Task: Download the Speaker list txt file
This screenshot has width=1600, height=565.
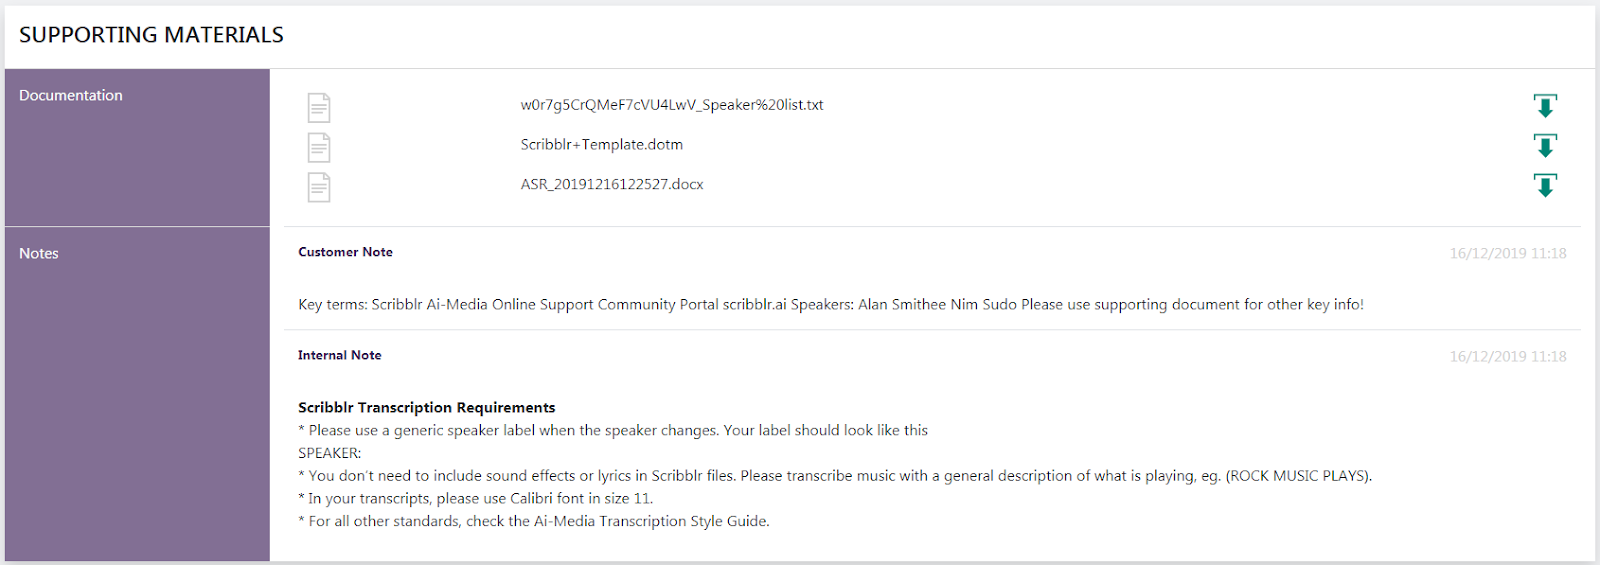Action: (x=1545, y=106)
